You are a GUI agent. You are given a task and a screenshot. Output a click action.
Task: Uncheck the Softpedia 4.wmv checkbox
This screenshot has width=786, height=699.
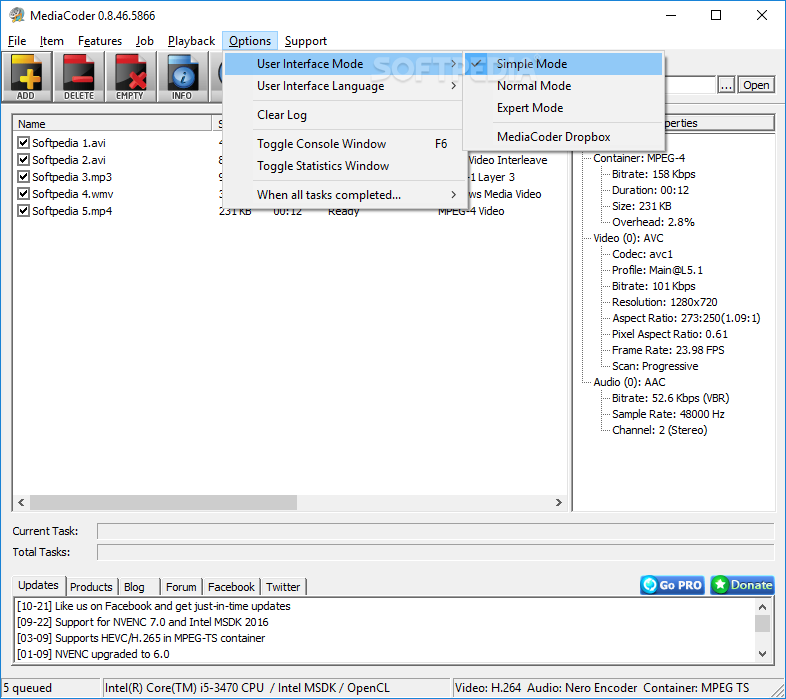point(23,194)
